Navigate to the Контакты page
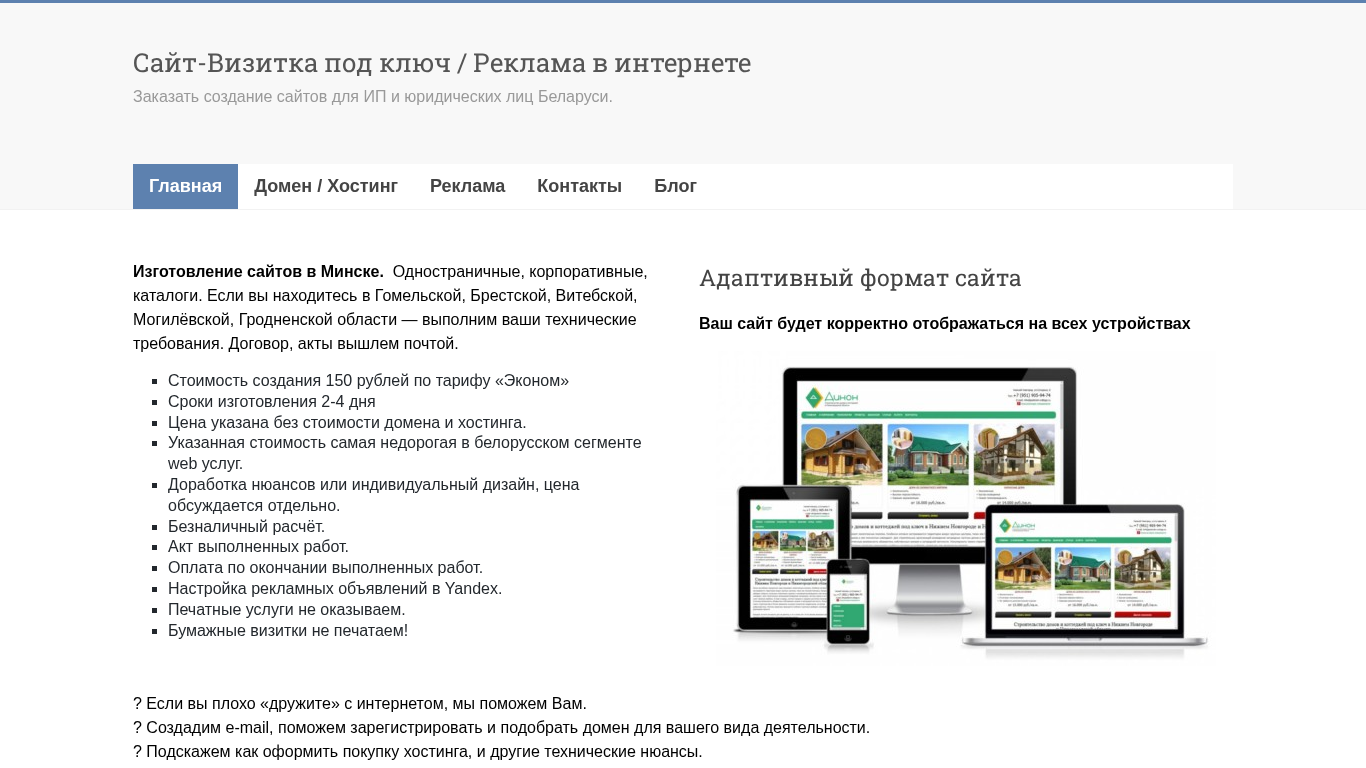The image size is (1366, 768). click(579, 186)
